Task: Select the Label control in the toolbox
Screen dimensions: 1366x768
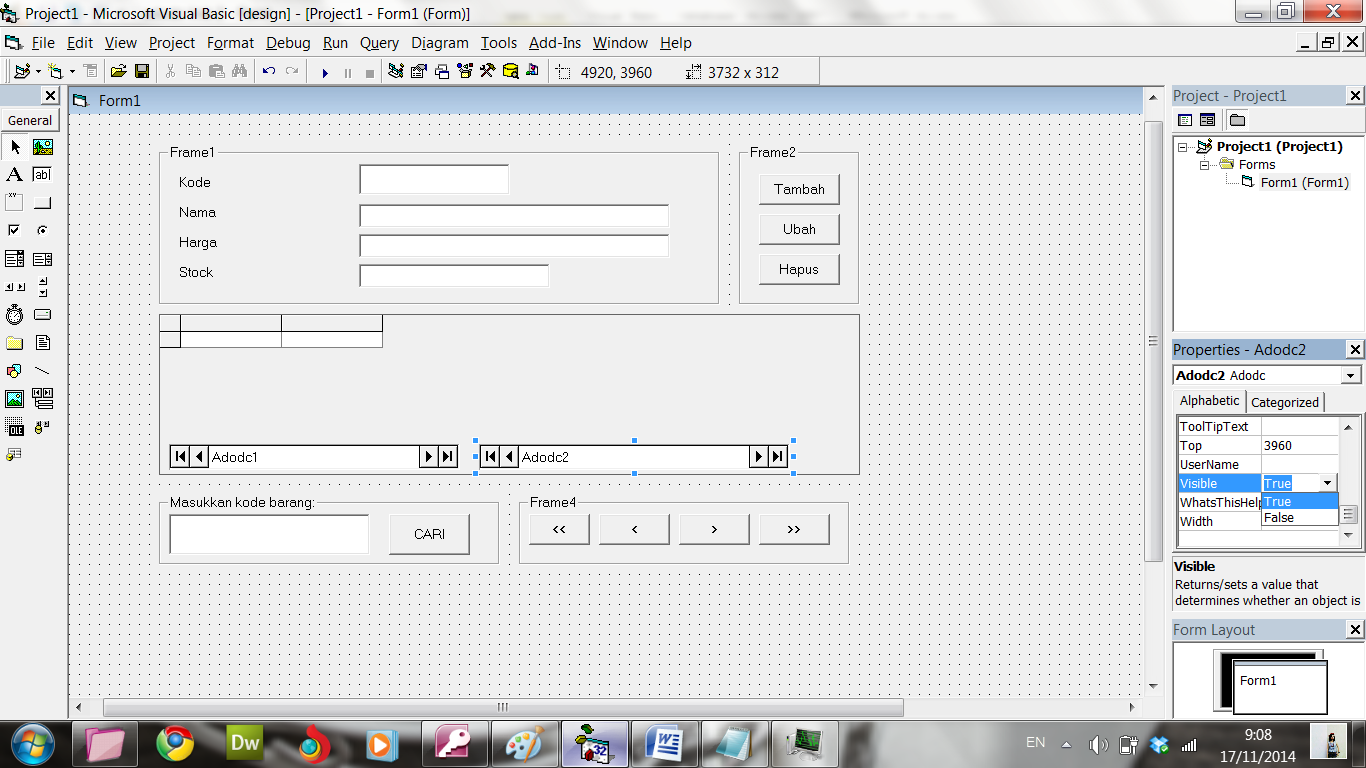Action: [x=14, y=174]
